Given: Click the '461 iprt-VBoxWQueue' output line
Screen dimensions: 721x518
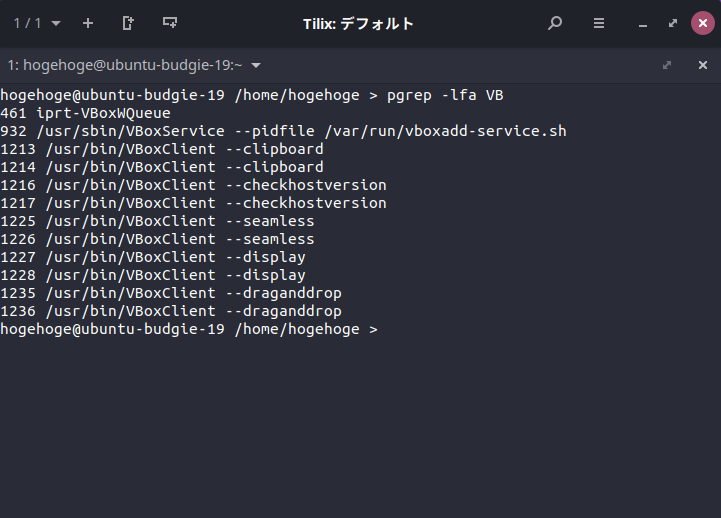Looking at the screenshot, I should click(x=86, y=113).
